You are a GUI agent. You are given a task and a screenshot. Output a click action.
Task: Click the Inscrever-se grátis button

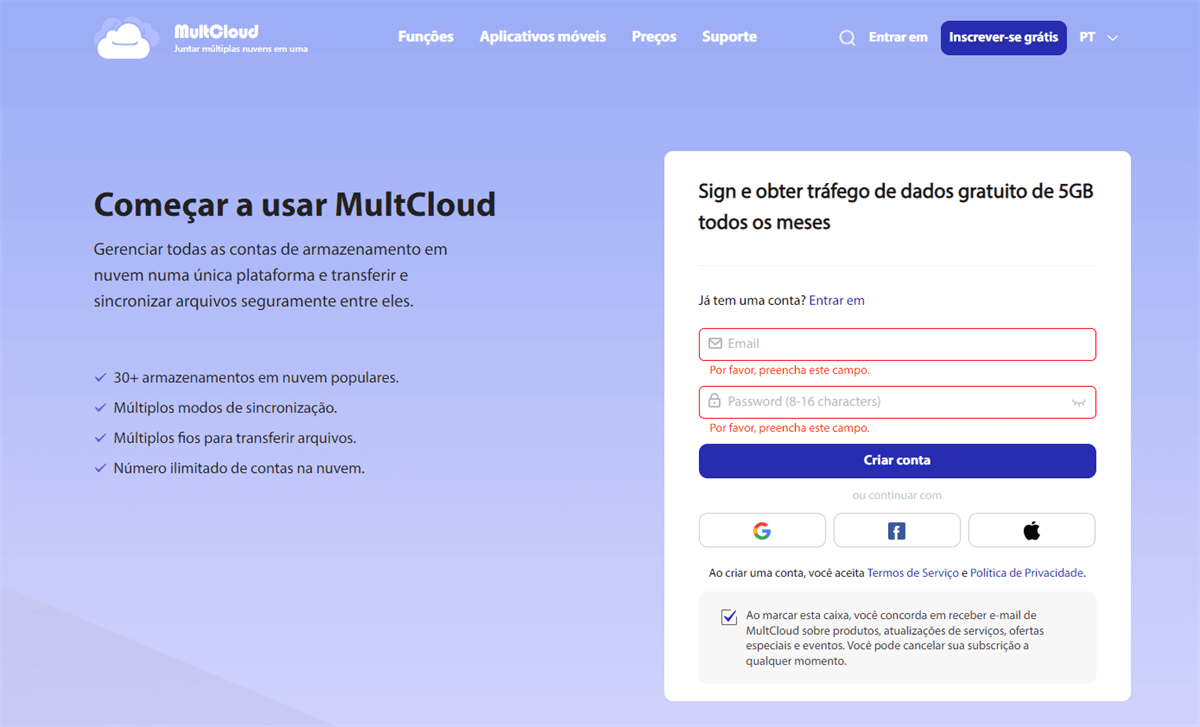point(1003,38)
